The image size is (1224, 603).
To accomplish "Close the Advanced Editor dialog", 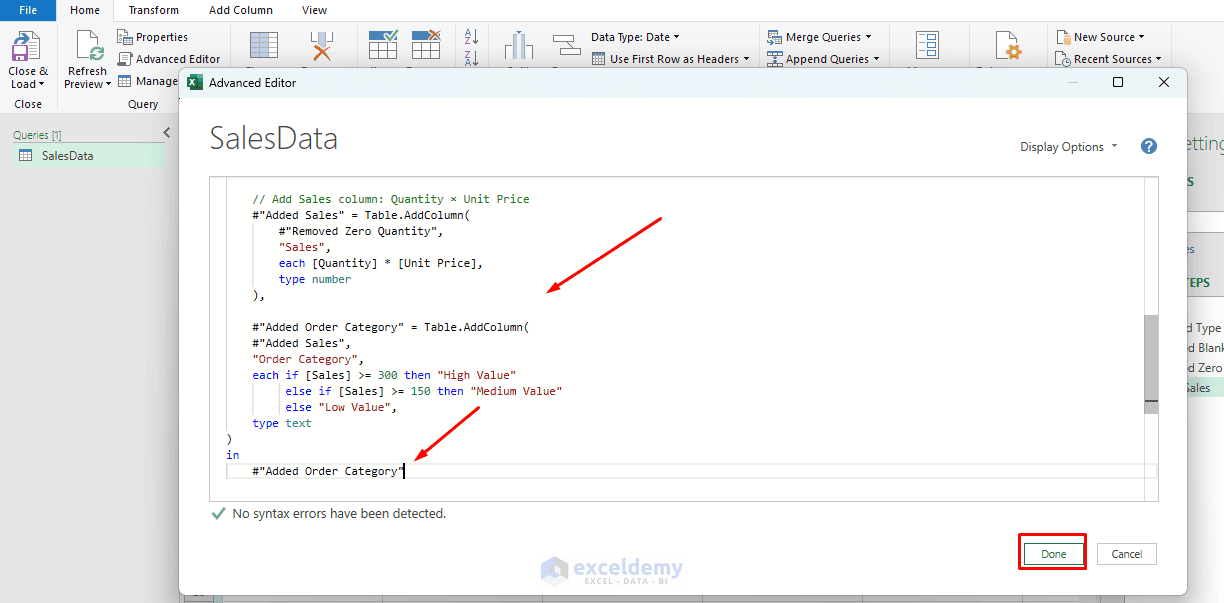I will coord(1164,83).
